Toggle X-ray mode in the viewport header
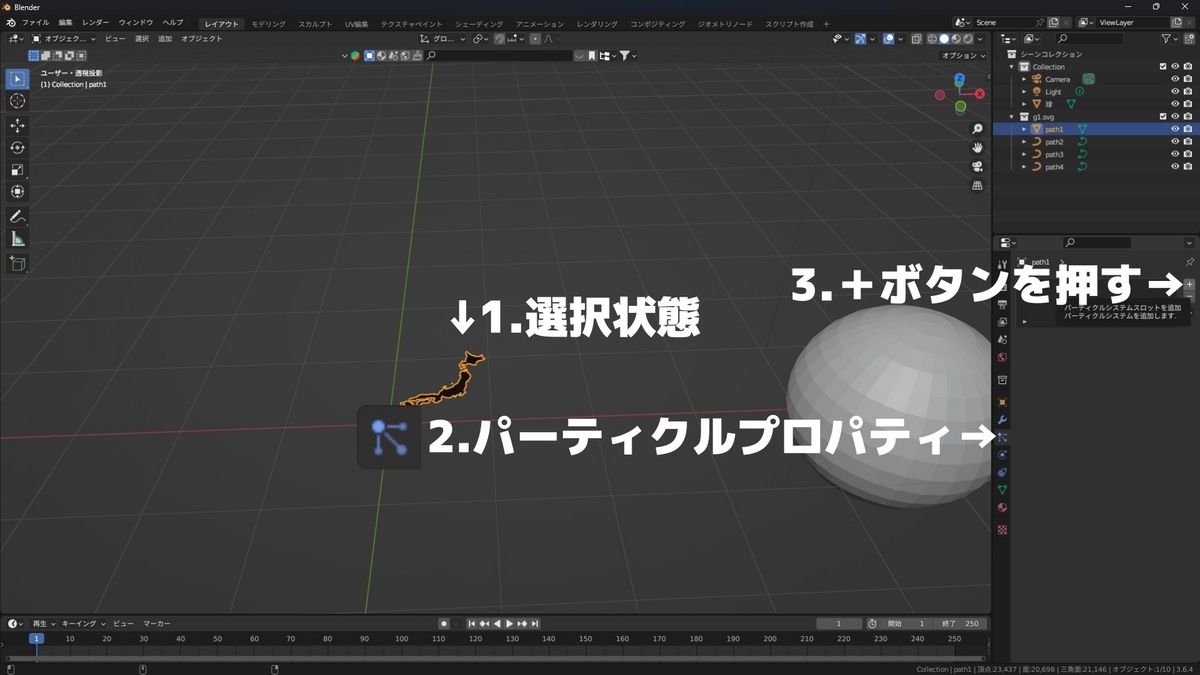 (916, 38)
